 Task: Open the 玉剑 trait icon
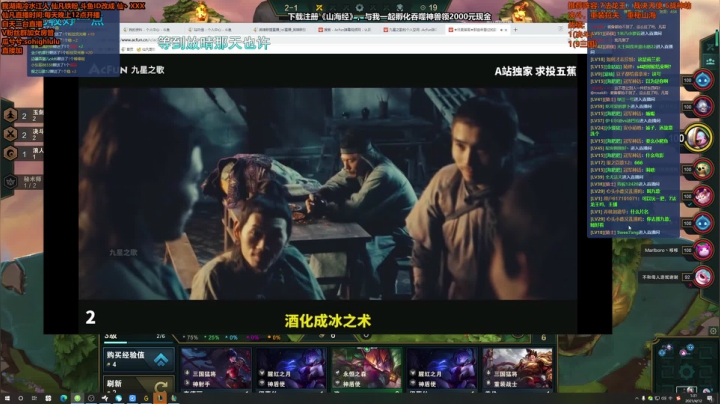[10, 115]
